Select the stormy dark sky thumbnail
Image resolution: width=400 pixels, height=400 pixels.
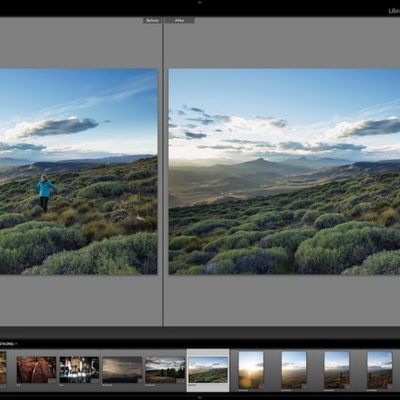coord(122,370)
